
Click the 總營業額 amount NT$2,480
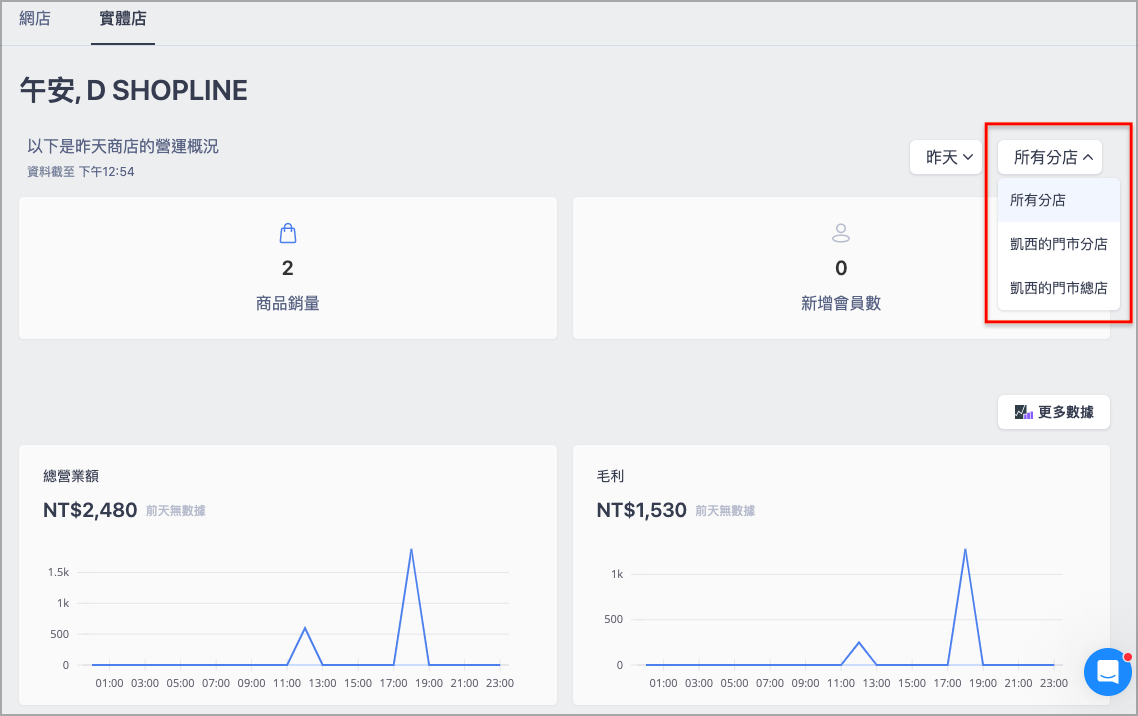click(90, 510)
